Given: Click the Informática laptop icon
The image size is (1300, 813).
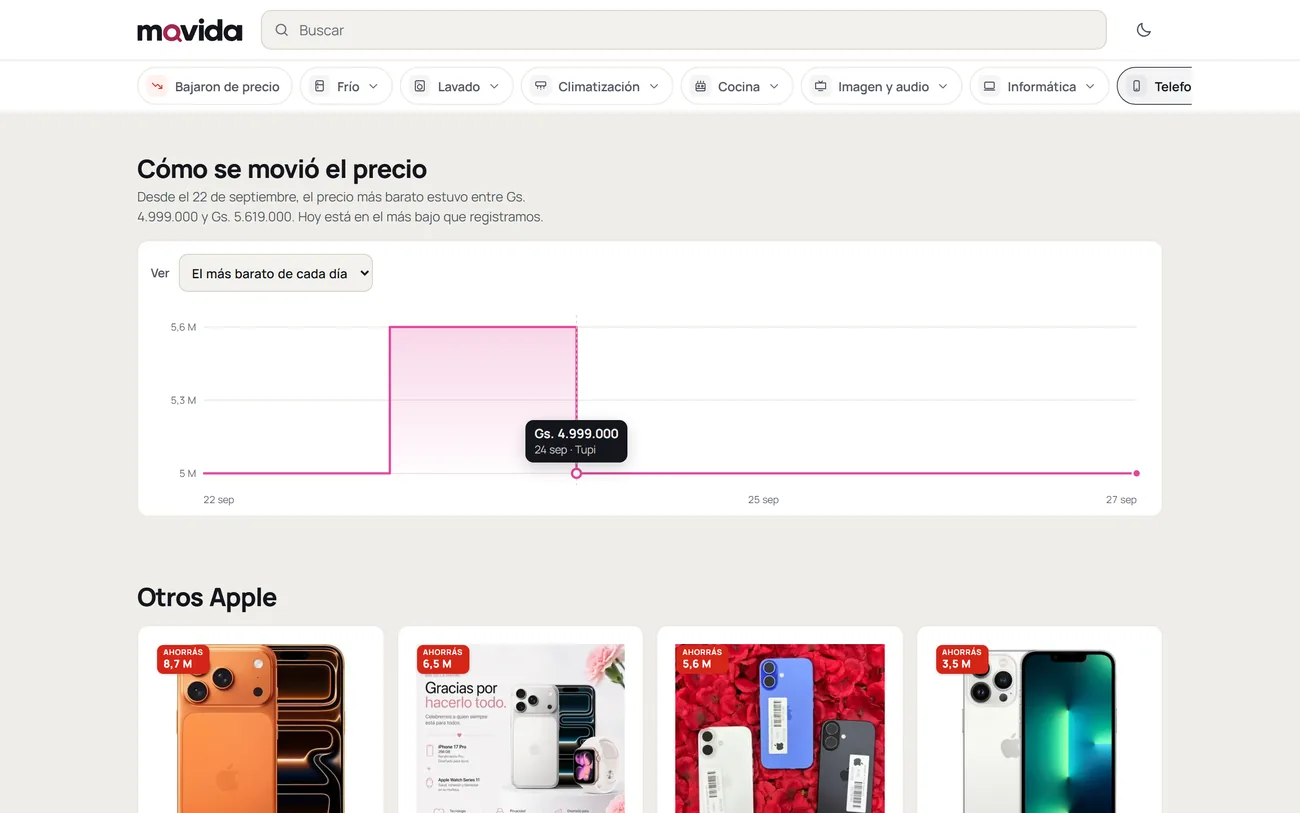Looking at the screenshot, I should coord(989,86).
